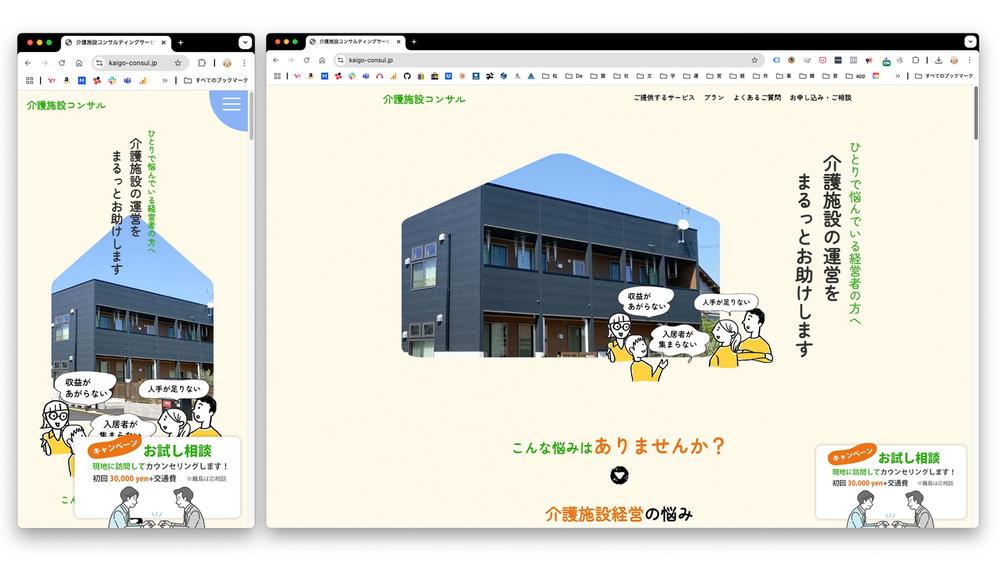Open すべてのブックマーク folder in the wide window

coord(944,76)
